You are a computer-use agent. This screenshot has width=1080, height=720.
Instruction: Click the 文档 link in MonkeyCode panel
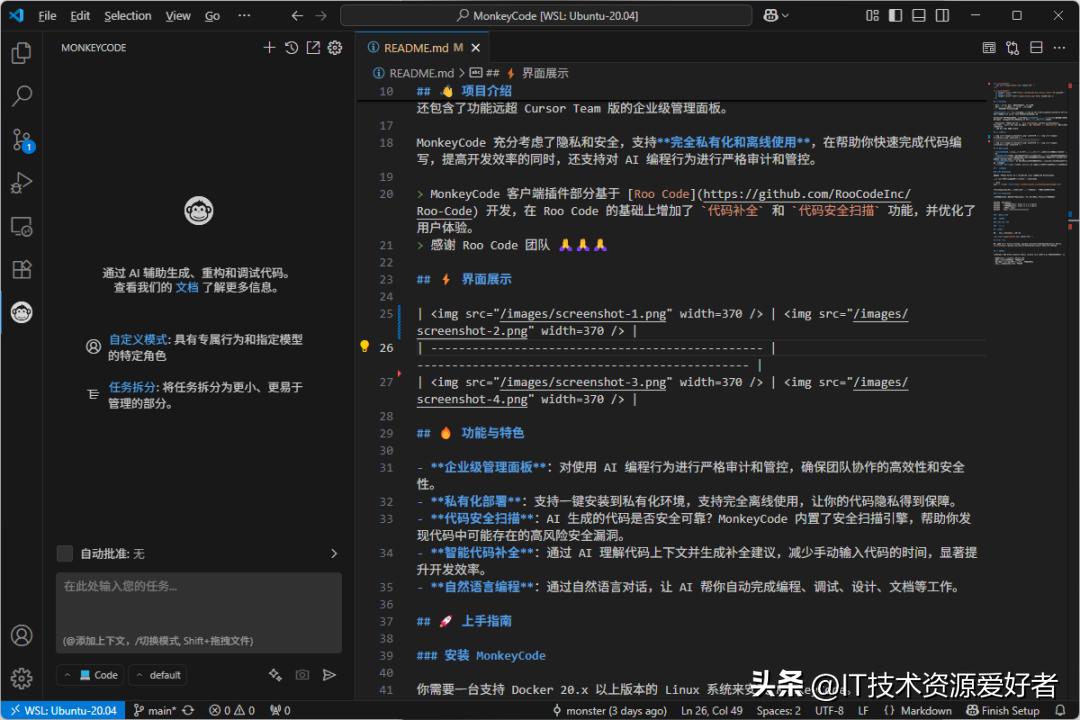coord(188,286)
